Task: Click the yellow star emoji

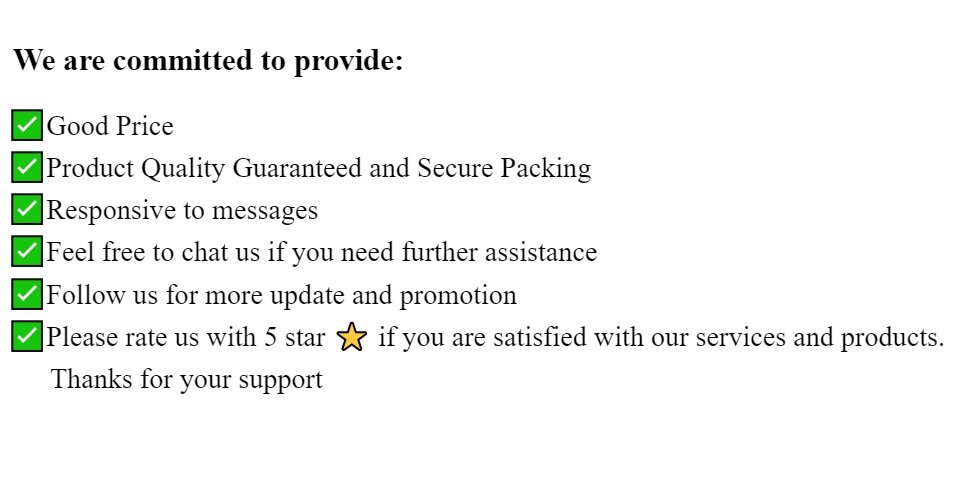Action: 352,338
